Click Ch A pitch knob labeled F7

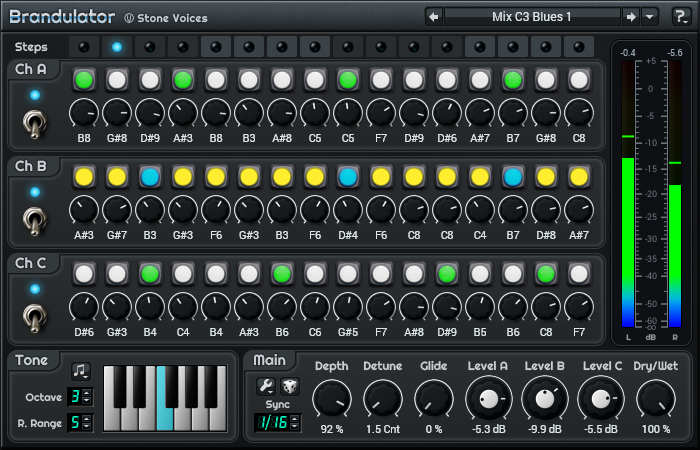coord(381,113)
